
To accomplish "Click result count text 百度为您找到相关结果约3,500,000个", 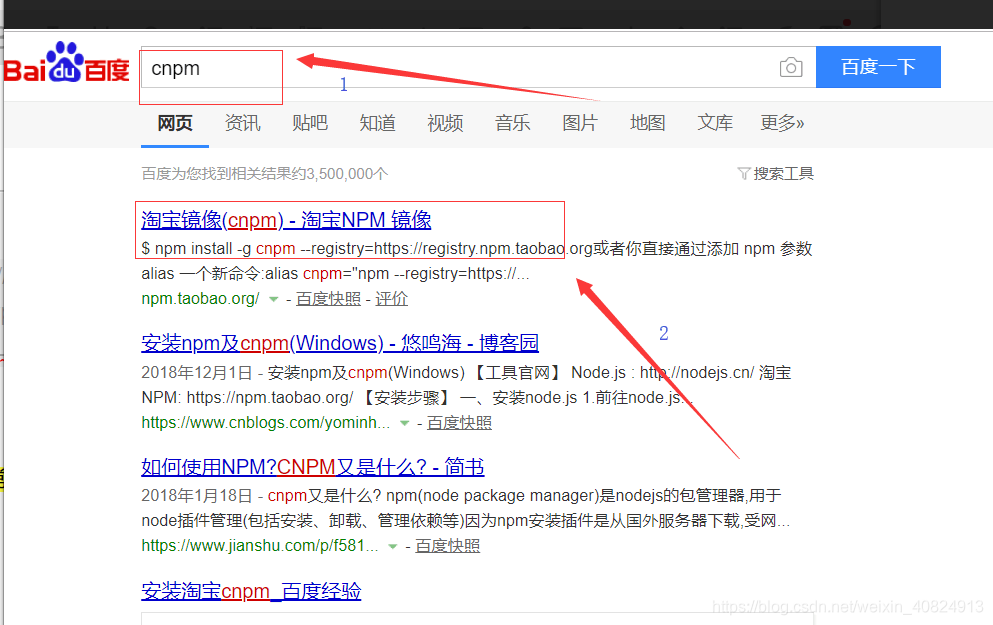I will click(265, 174).
